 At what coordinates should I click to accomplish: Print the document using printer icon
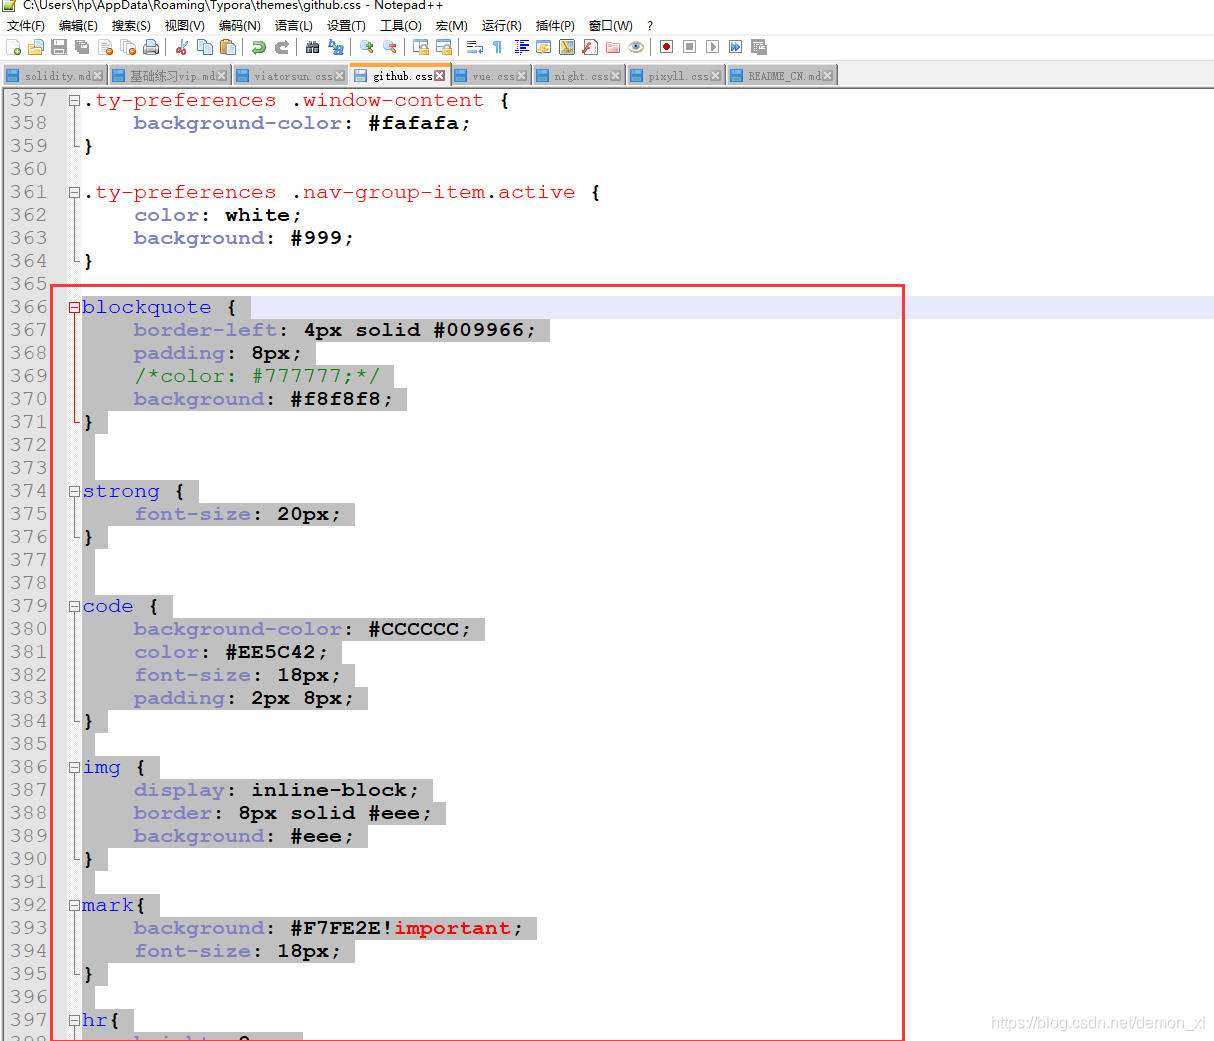click(x=150, y=47)
